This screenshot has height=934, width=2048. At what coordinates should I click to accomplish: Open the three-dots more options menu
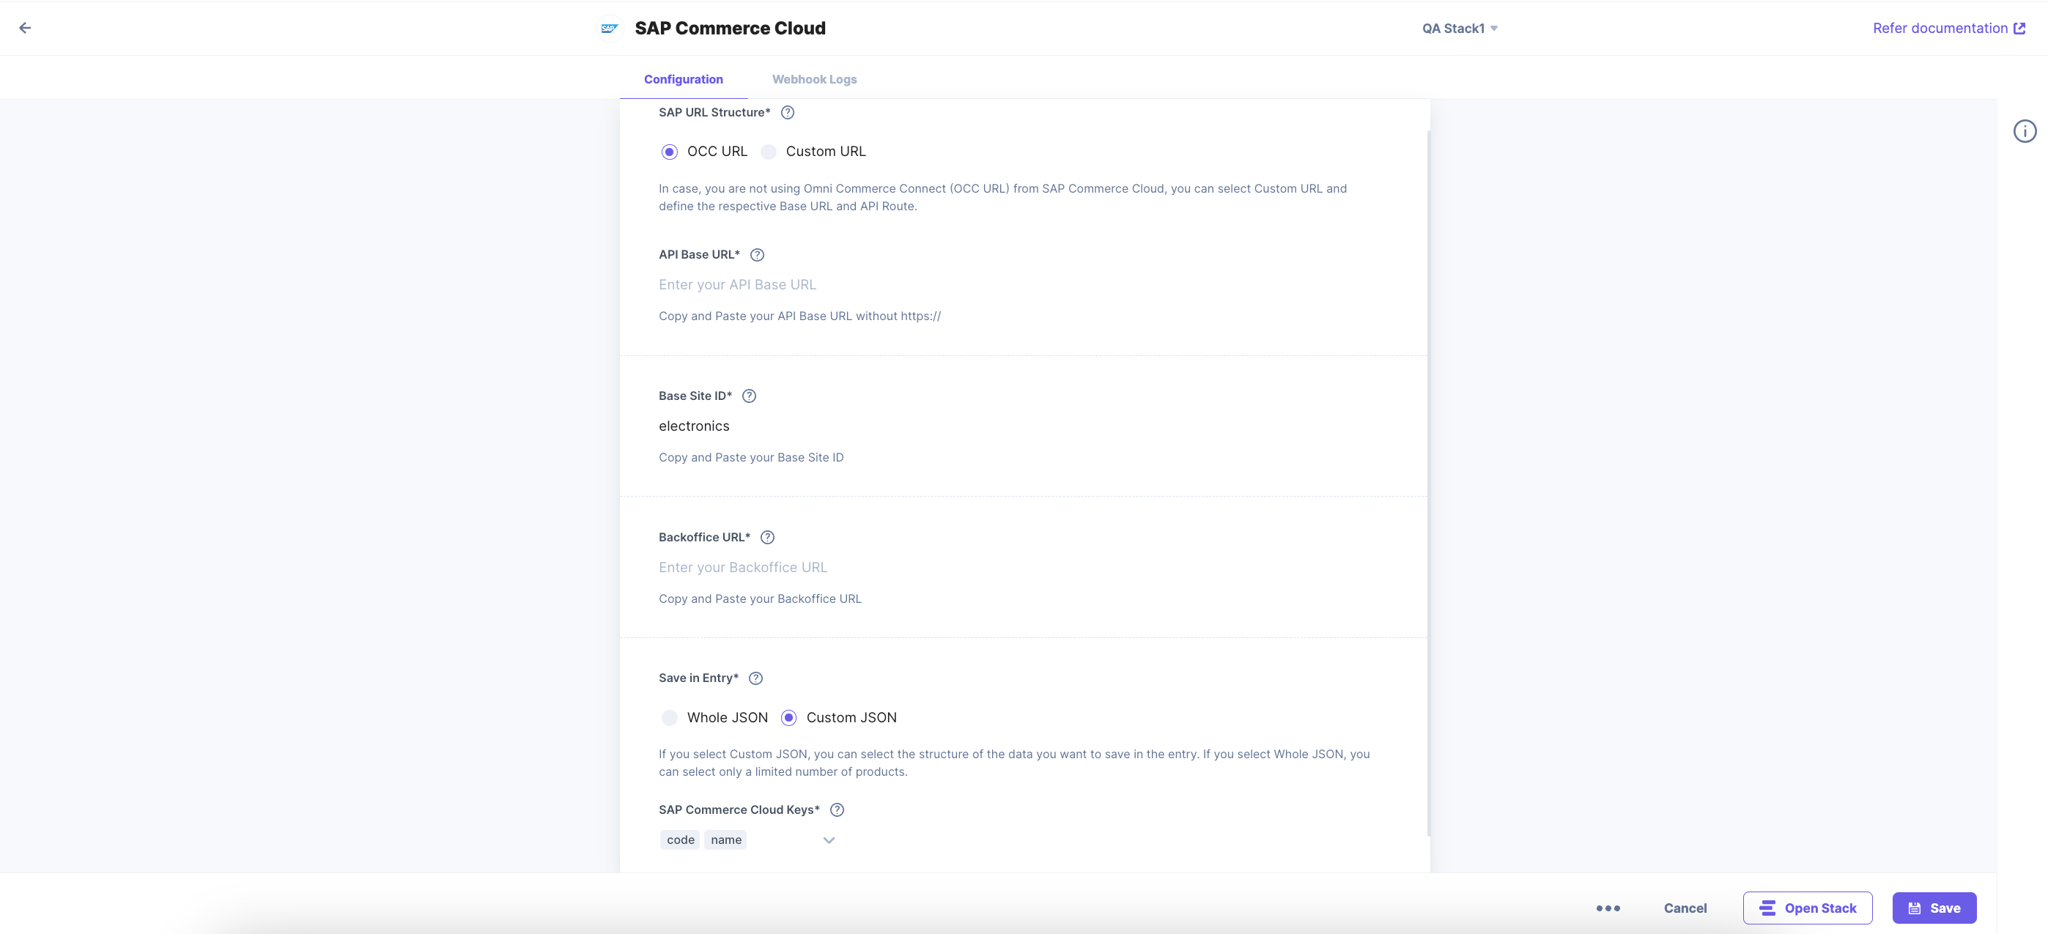[x=1608, y=908]
